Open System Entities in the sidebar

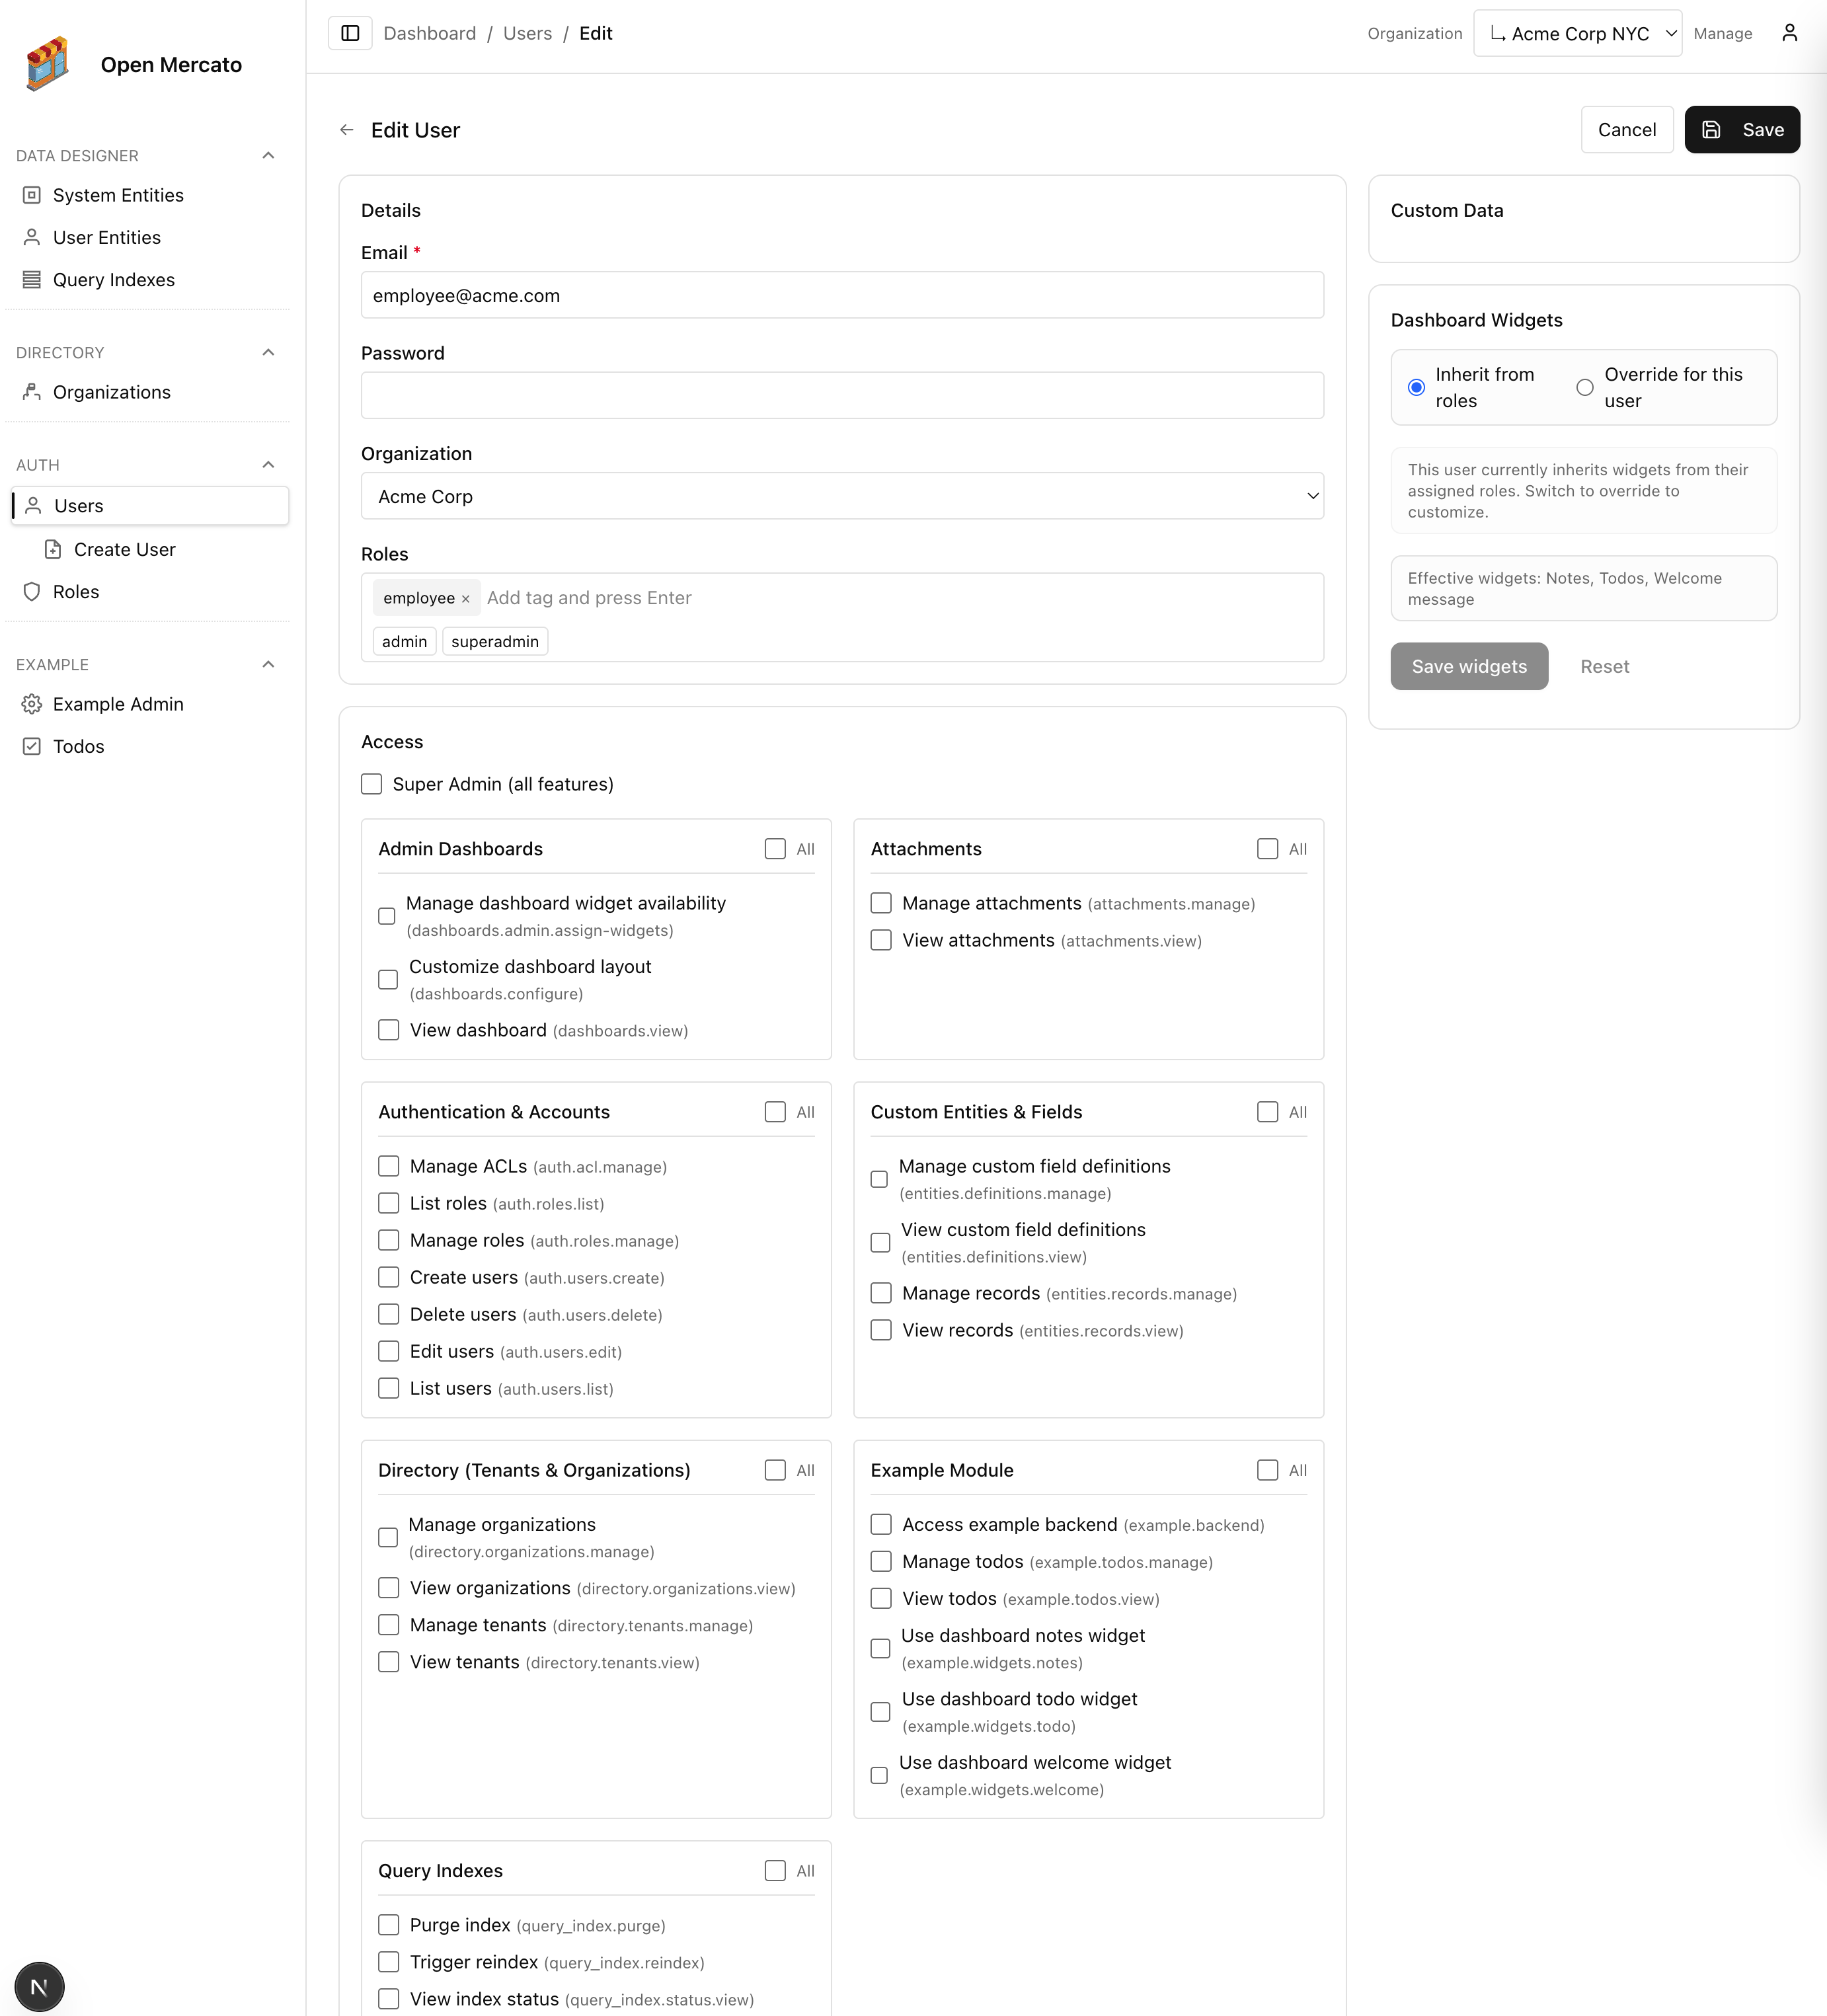point(117,195)
